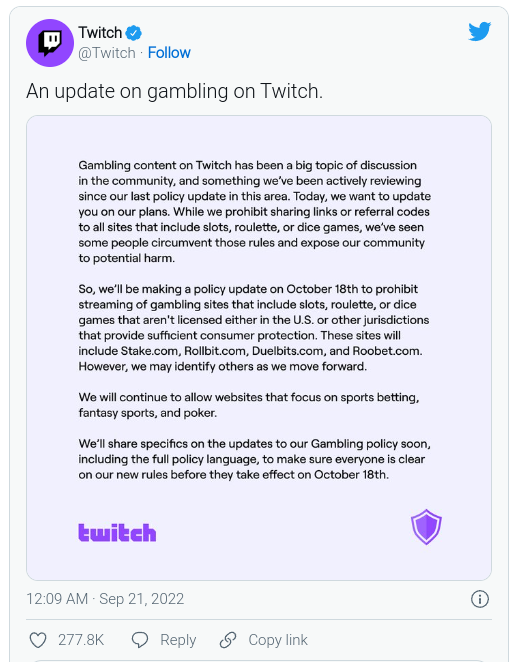Click the Twitch display name
The image size is (514, 662).
point(100,33)
